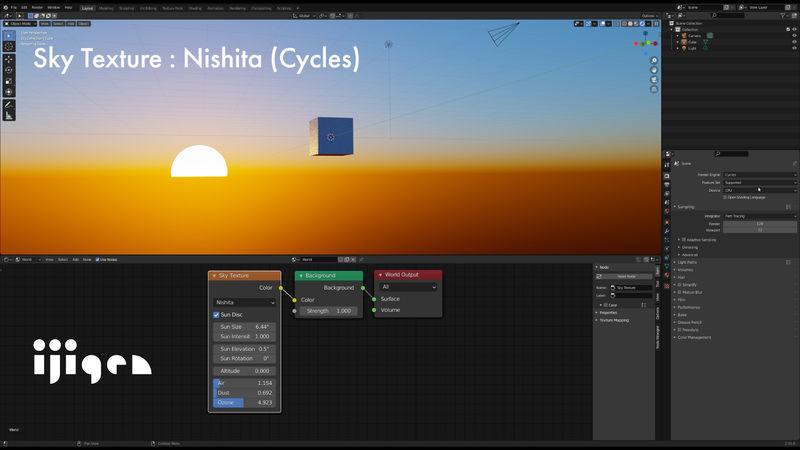This screenshot has height=450, width=800.
Task: Switch perspective/orthographic grid icon
Action: (x=654, y=89)
